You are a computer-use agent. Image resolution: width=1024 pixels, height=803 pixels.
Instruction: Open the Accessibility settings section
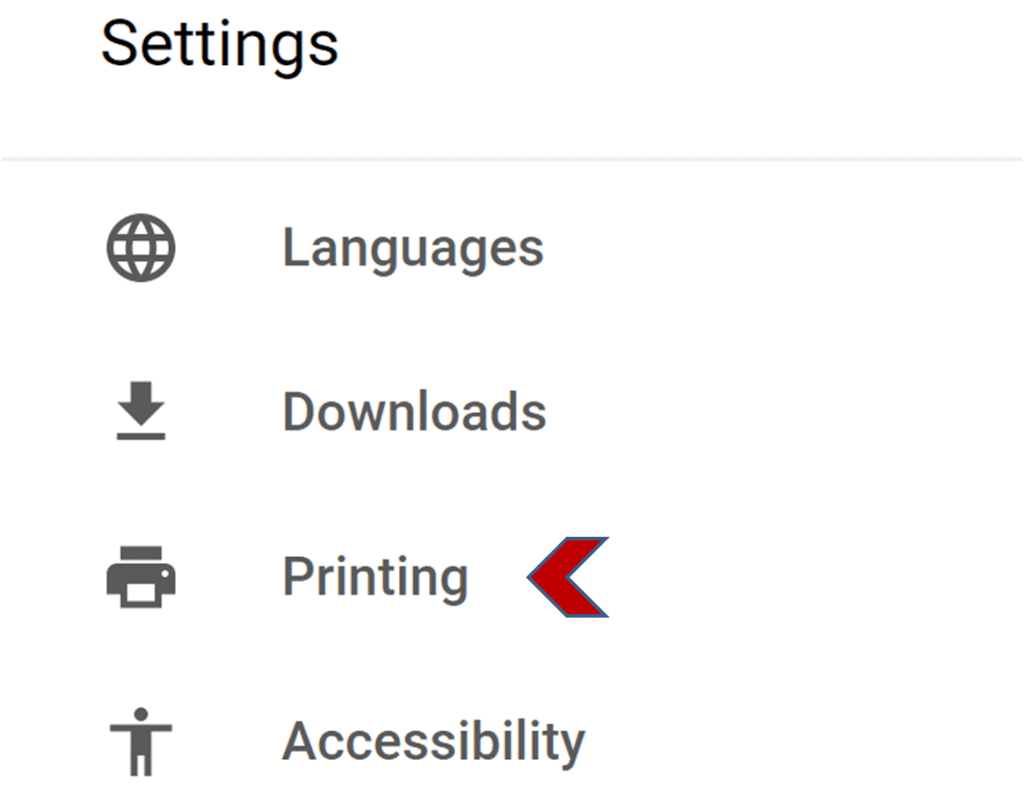pyautogui.click(x=433, y=741)
